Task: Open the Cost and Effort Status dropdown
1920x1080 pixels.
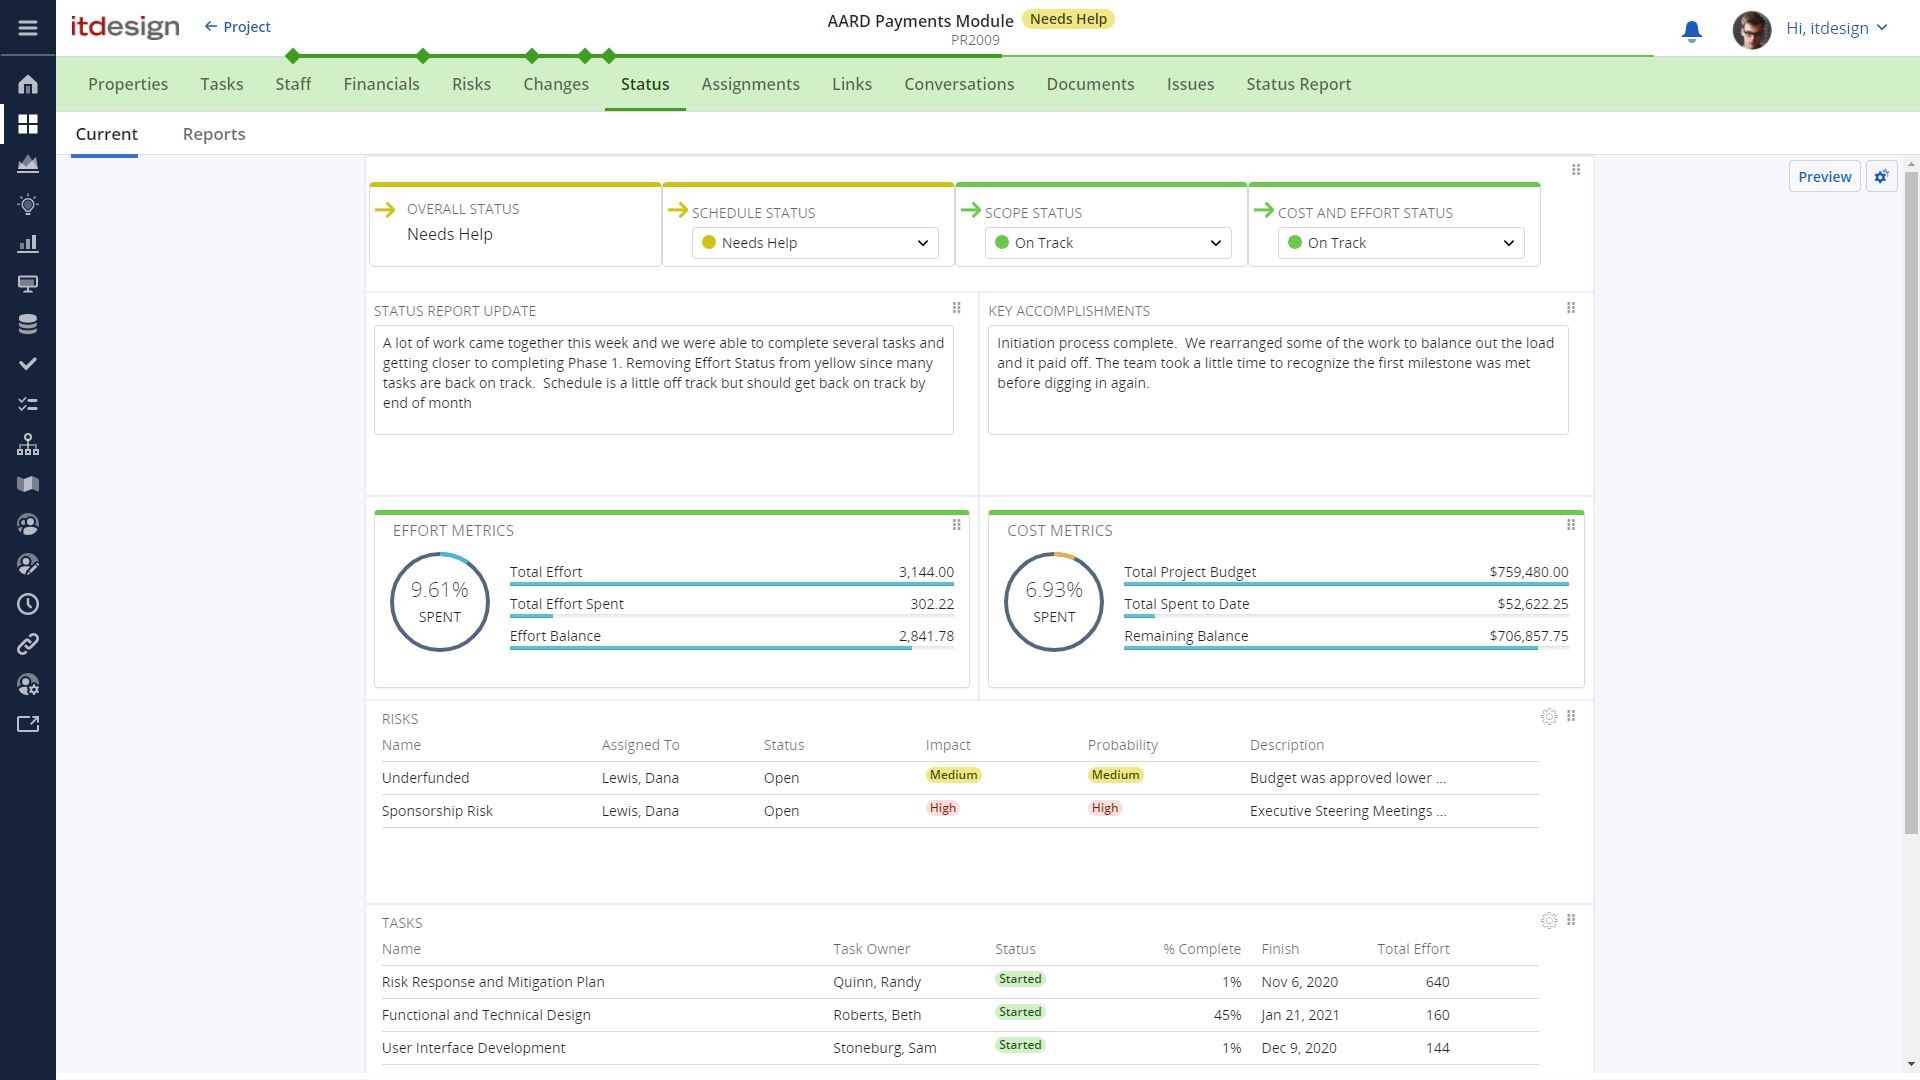Action: (x=1401, y=243)
